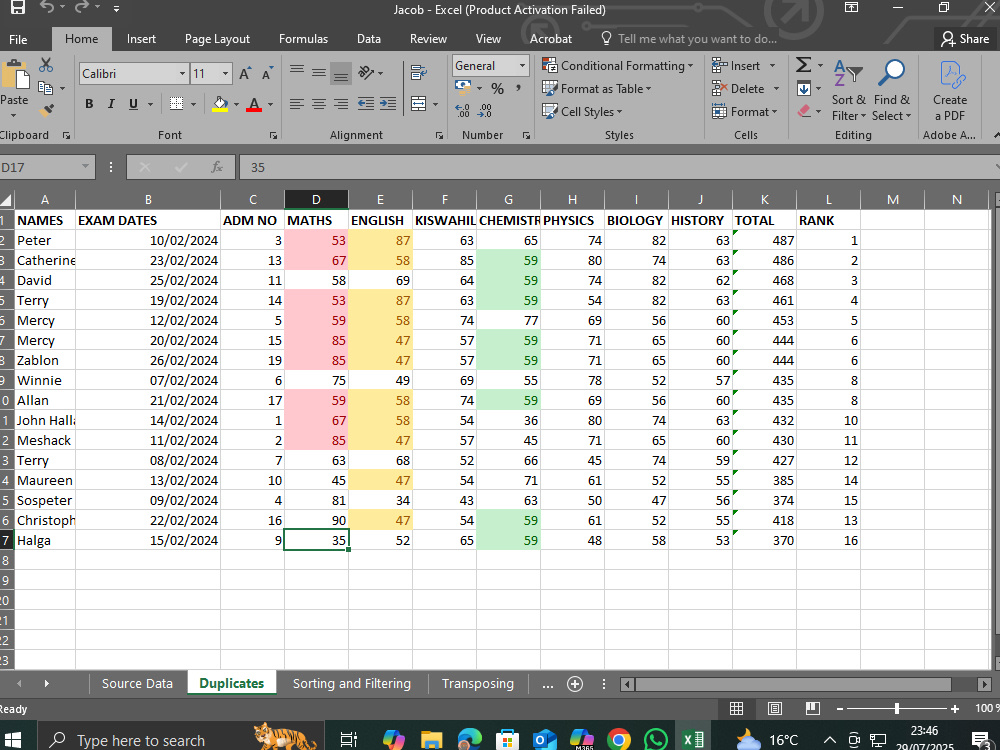This screenshot has width=1000, height=750.
Task: Click the Orientation angled text icon
Action: (x=366, y=73)
